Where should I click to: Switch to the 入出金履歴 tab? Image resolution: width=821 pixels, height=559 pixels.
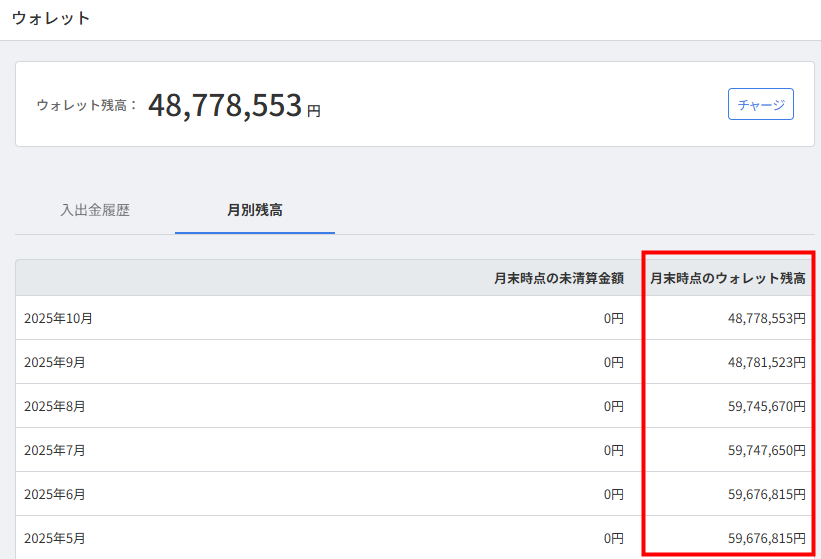(x=95, y=210)
